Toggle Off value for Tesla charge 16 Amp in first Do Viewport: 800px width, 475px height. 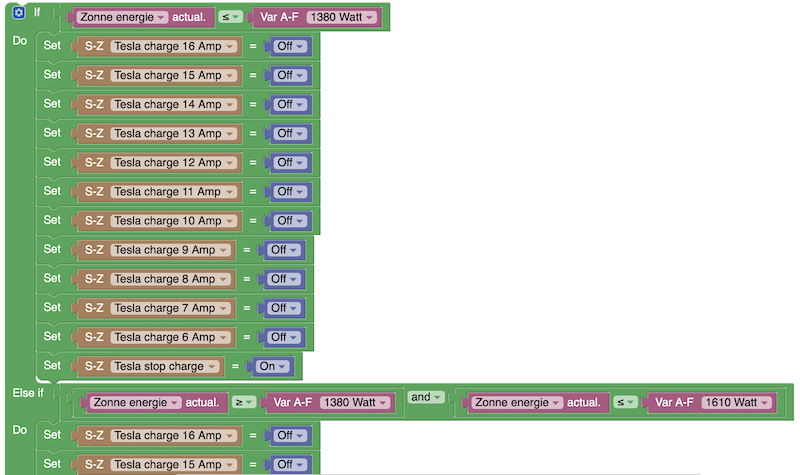(x=290, y=46)
